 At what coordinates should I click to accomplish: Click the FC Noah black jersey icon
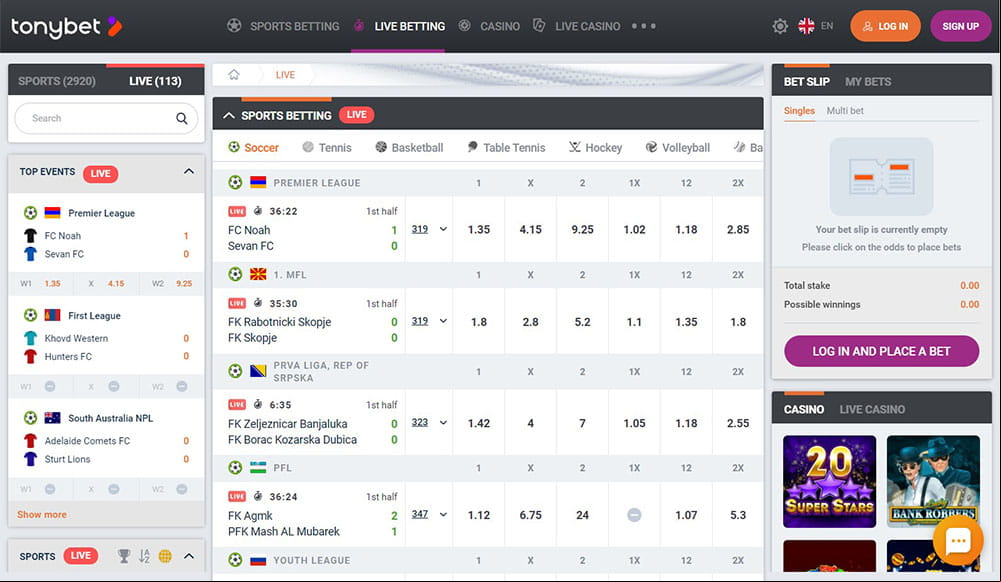click(30, 235)
